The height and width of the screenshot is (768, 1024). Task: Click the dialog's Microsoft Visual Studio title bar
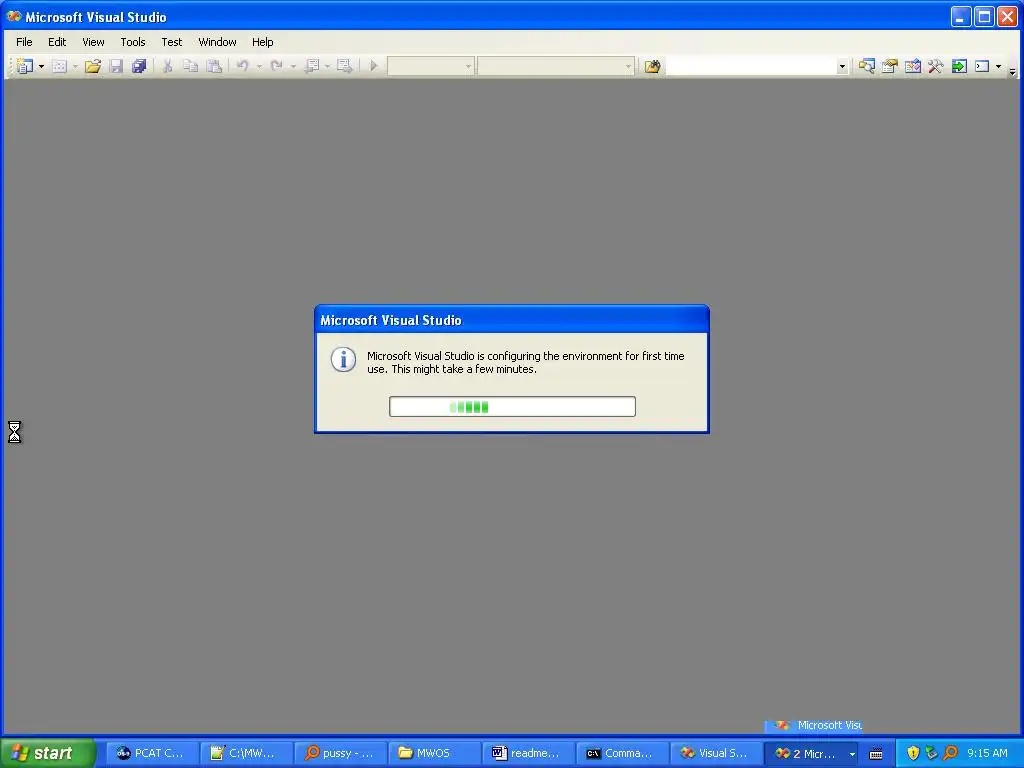tap(512, 320)
